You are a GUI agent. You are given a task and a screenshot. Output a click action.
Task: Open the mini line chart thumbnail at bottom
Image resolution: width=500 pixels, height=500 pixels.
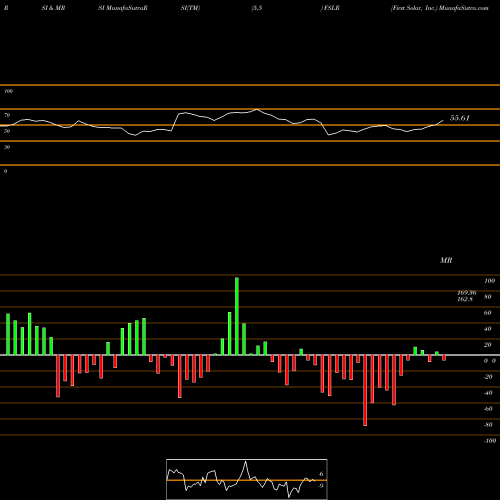tap(247, 479)
